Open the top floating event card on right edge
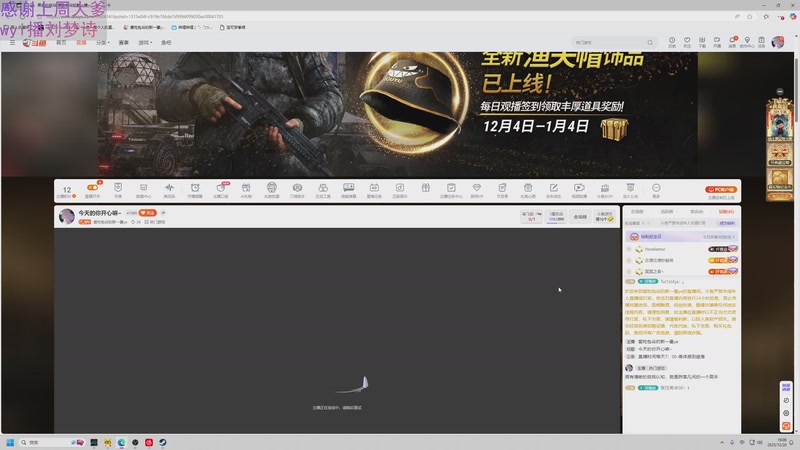800x450 pixels. pos(780,121)
